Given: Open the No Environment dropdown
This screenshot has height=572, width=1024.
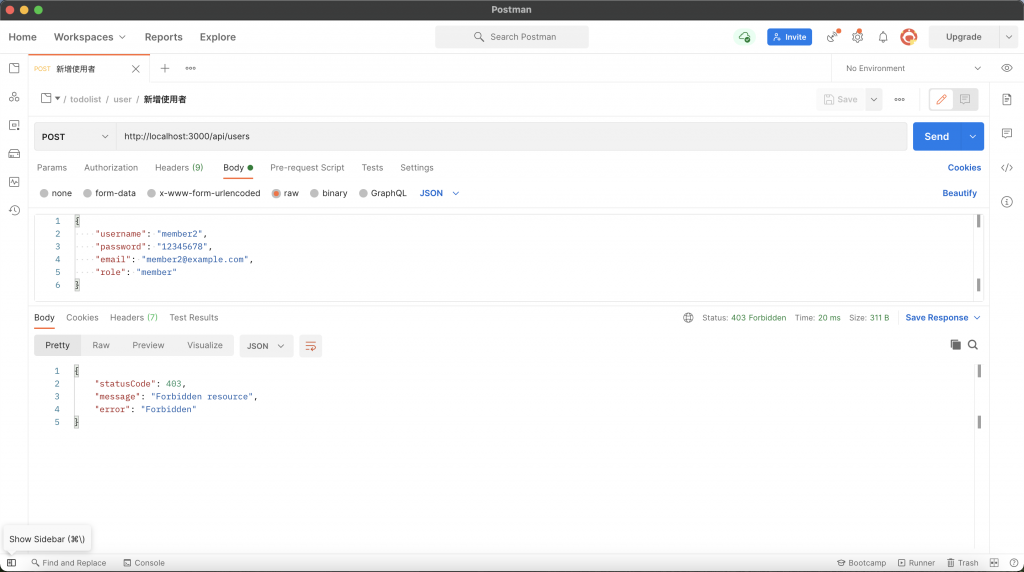Looking at the screenshot, I should click(912, 68).
